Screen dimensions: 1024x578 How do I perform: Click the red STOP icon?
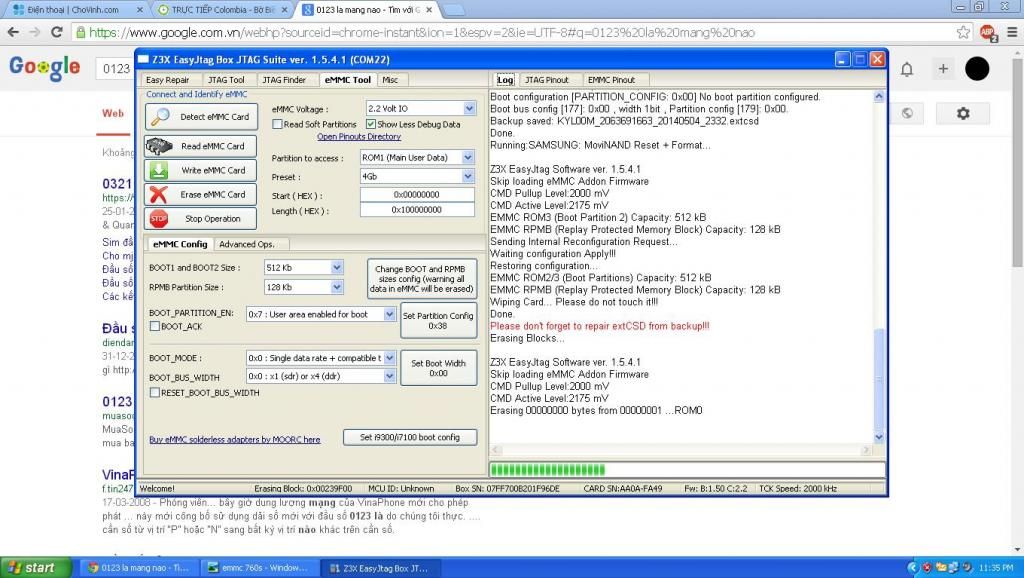(159, 218)
